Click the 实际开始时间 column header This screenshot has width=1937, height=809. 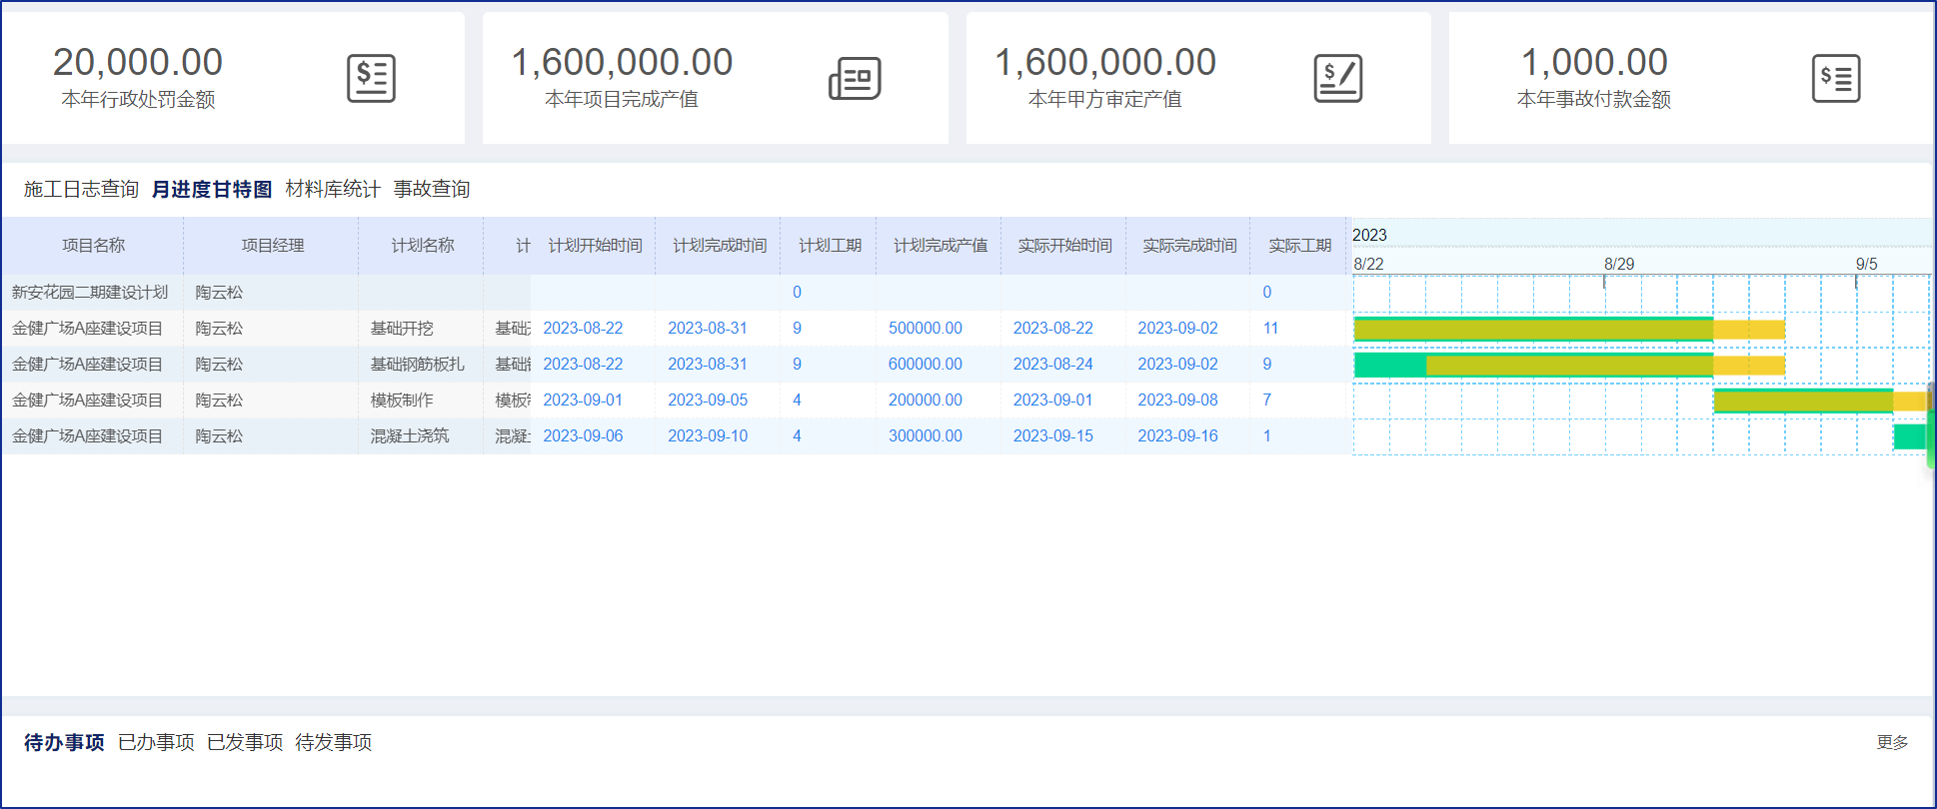1064,245
